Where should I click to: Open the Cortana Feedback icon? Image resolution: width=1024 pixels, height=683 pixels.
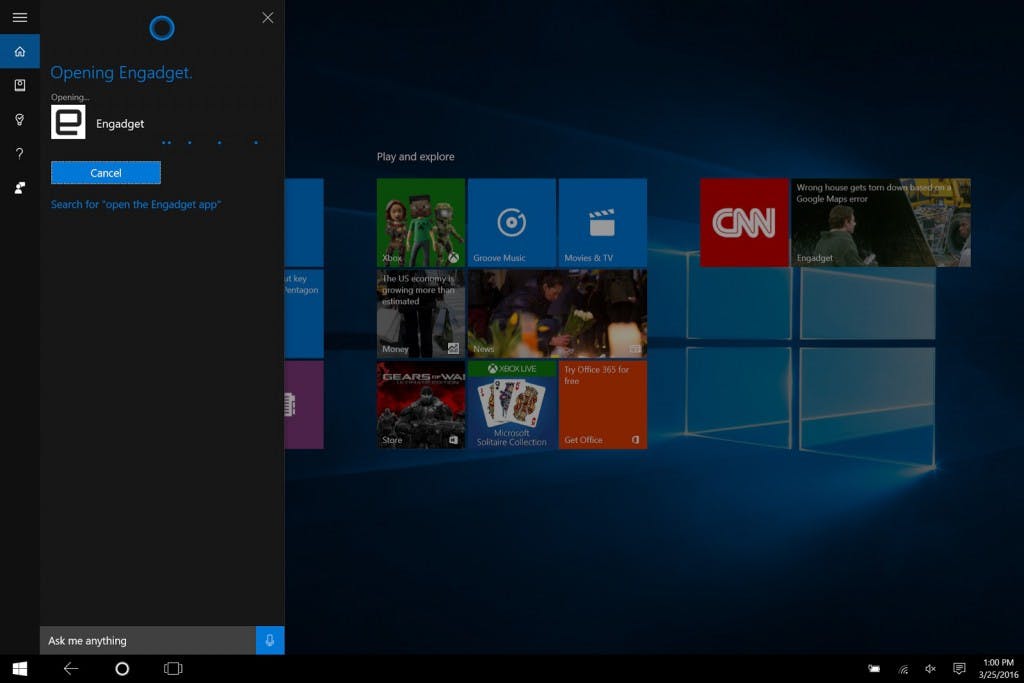pyautogui.click(x=19, y=187)
